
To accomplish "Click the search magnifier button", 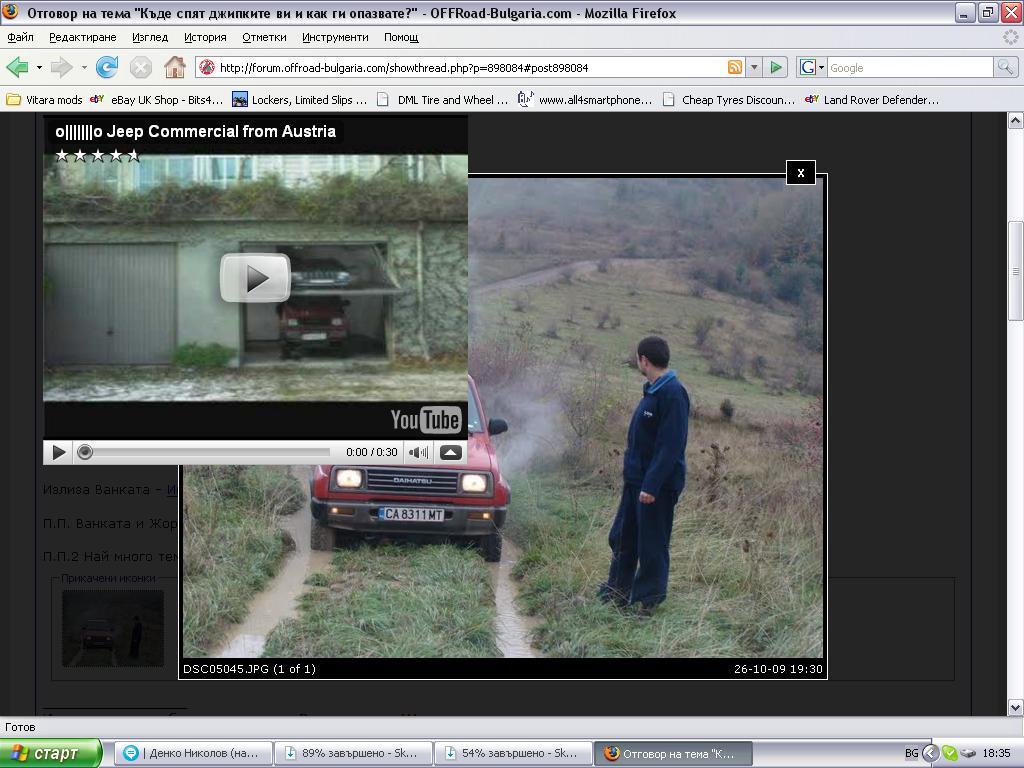I will pos(1005,67).
